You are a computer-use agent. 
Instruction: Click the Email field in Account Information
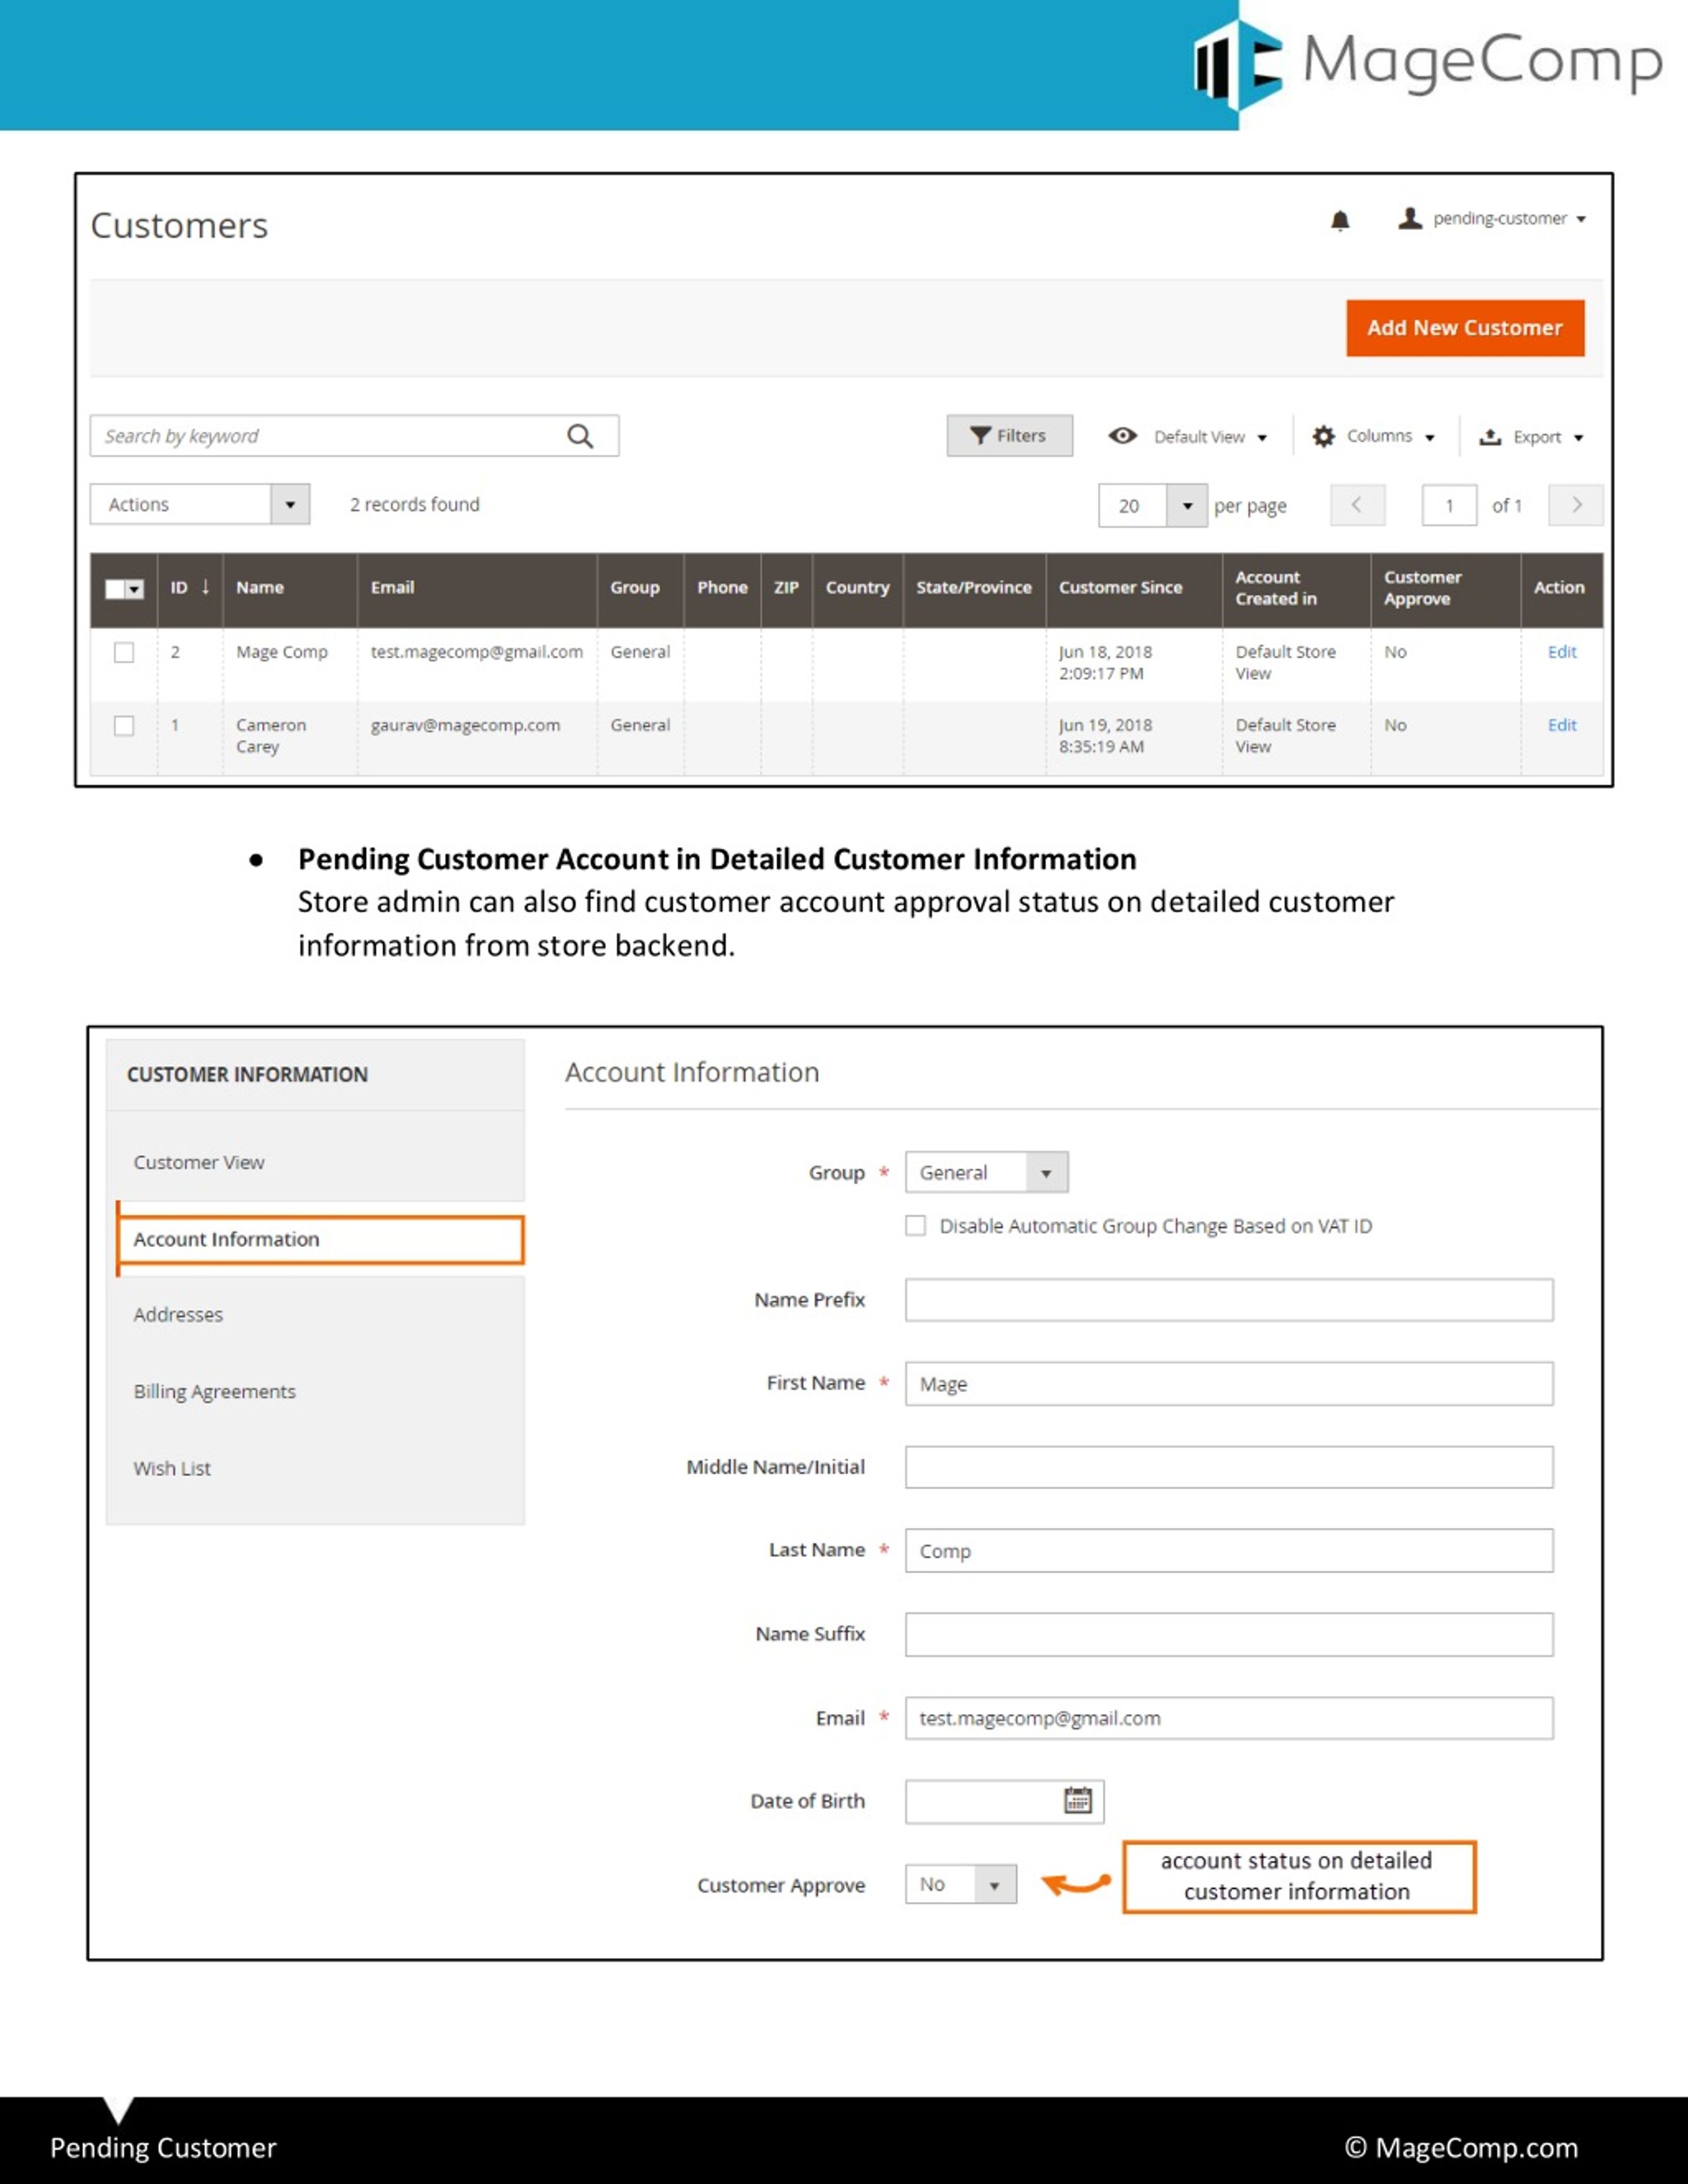pyautogui.click(x=1229, y=1718)
